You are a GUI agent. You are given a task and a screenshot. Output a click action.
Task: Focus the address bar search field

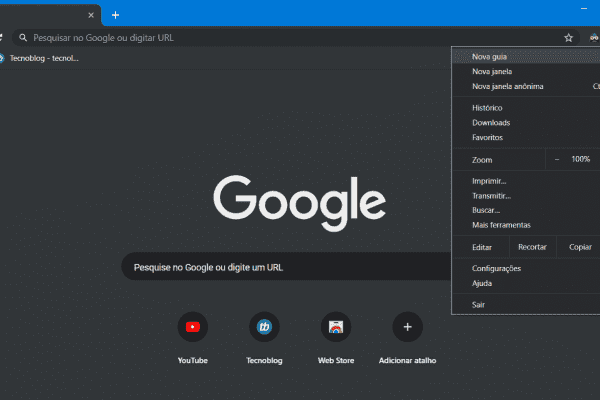295,38
